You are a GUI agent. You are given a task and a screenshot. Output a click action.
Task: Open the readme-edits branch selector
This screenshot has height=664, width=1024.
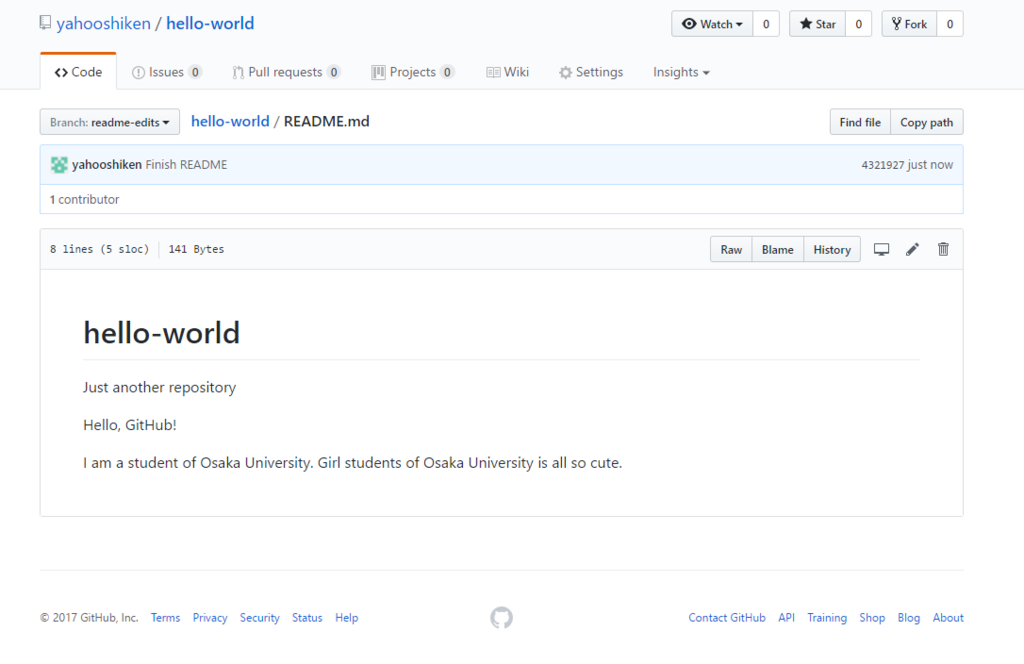point(110,122)
